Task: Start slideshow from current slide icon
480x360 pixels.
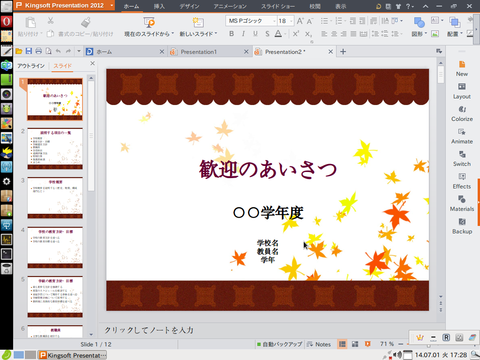Action: pyautogui.click(x=149, y=22)
